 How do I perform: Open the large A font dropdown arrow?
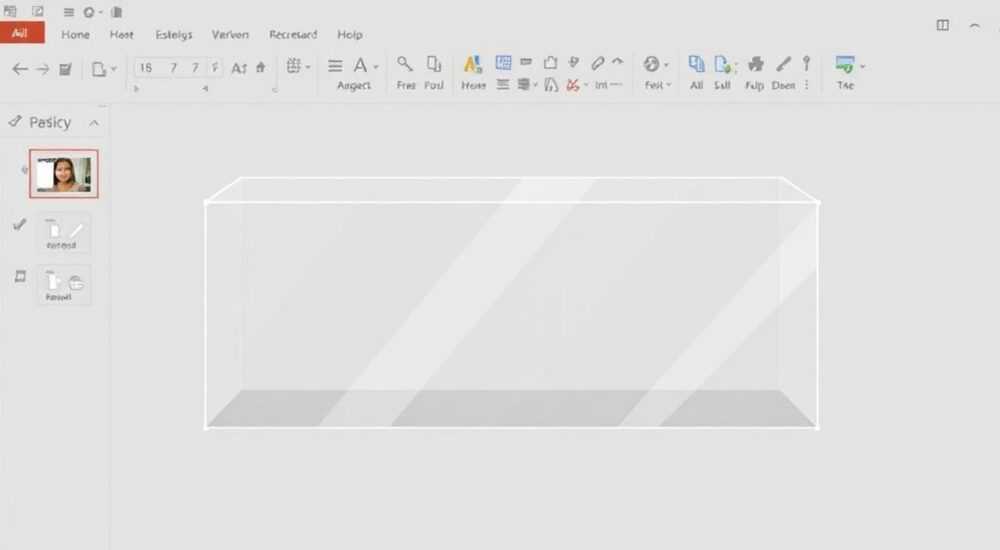click(376, 67)
